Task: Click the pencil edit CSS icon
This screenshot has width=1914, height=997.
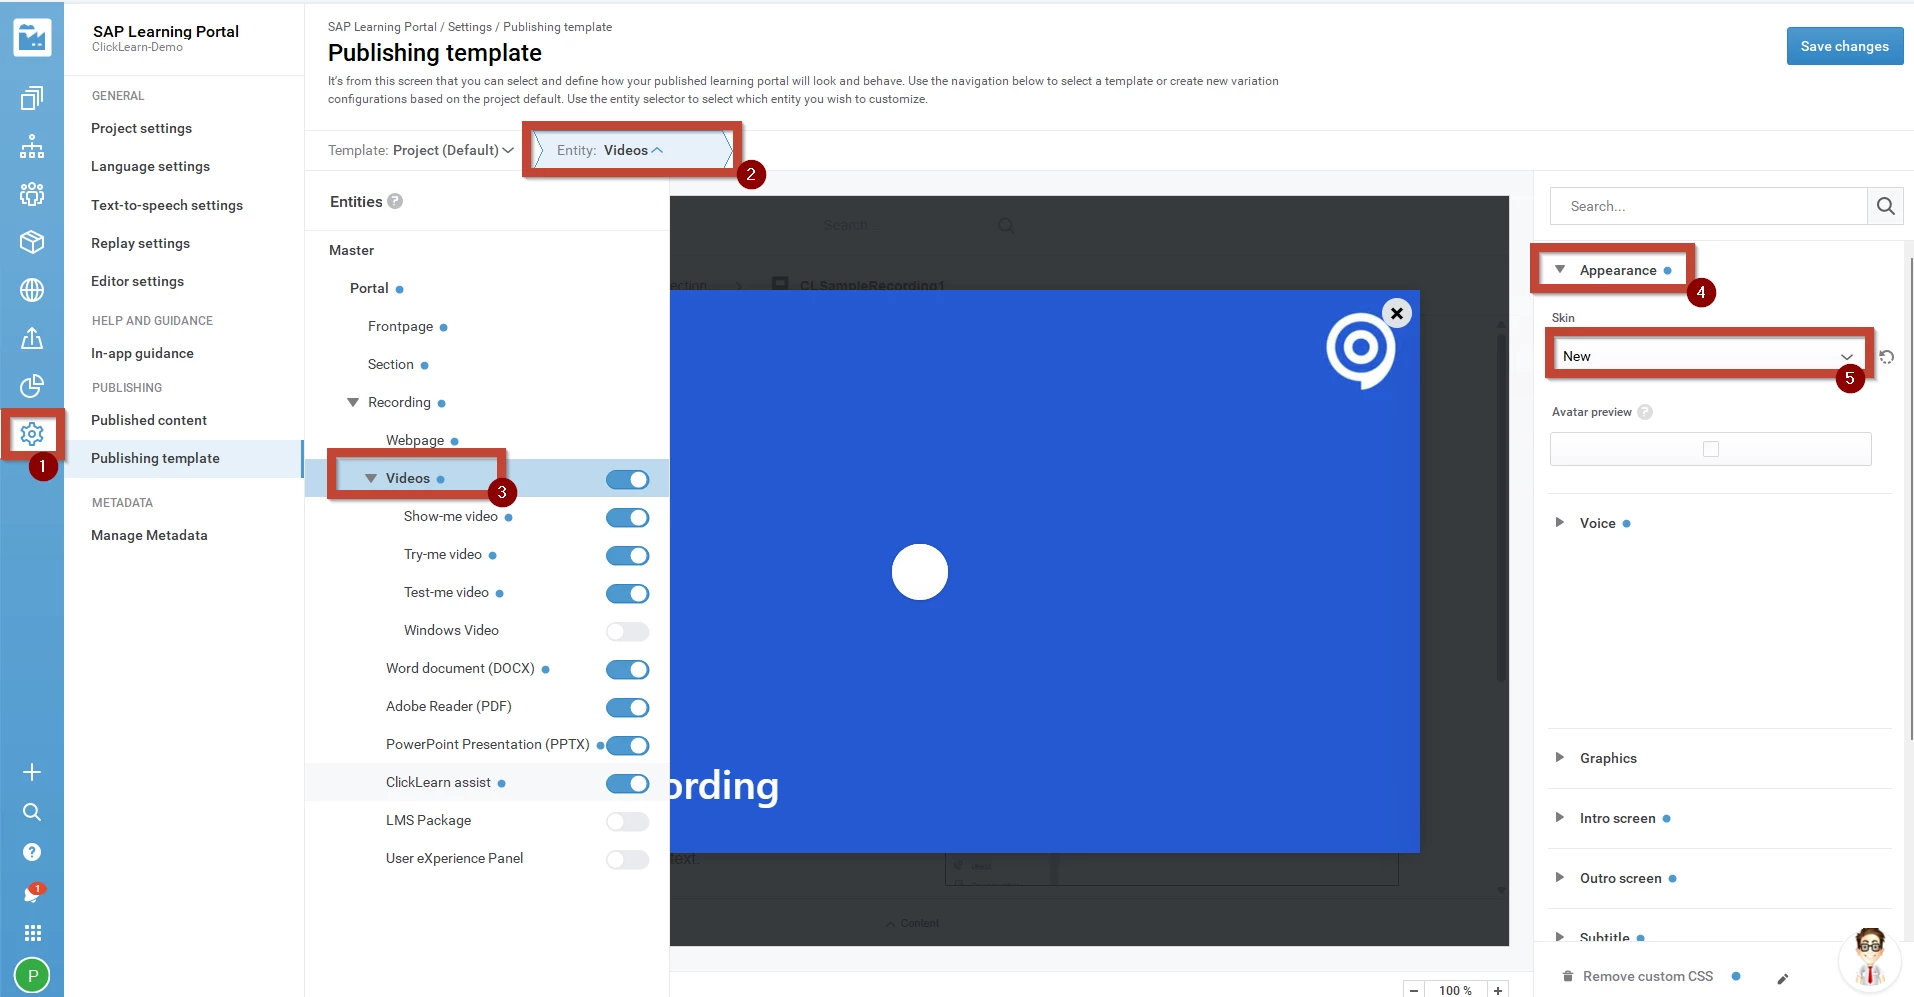Action: (x=1782, y=979)
